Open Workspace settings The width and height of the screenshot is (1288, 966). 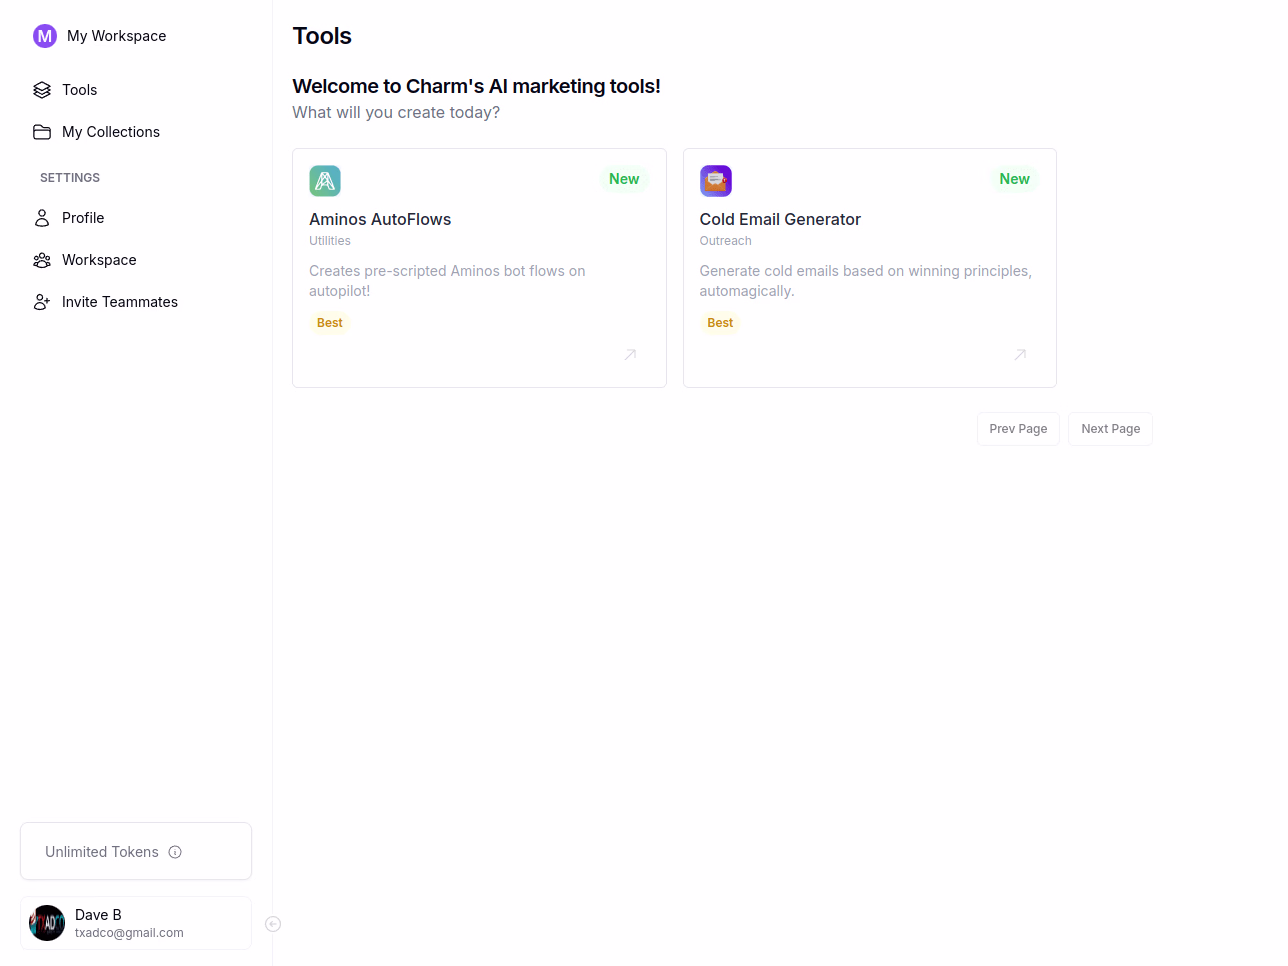click(x=99, y=260)
